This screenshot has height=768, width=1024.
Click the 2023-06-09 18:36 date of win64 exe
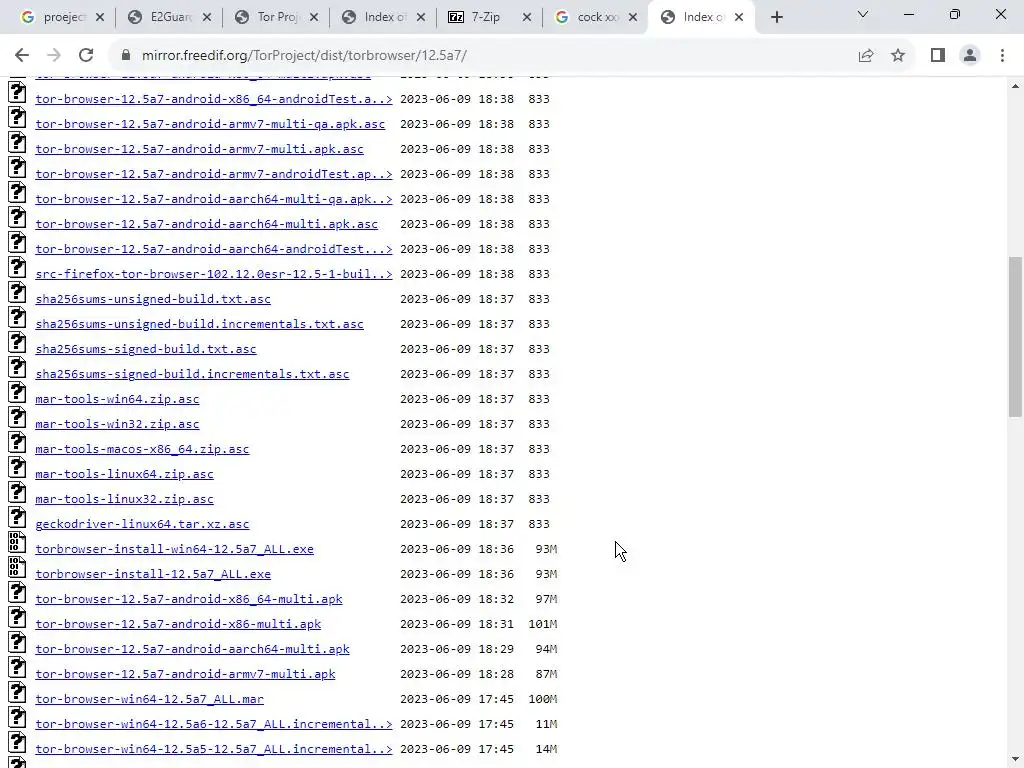(457, 549)
